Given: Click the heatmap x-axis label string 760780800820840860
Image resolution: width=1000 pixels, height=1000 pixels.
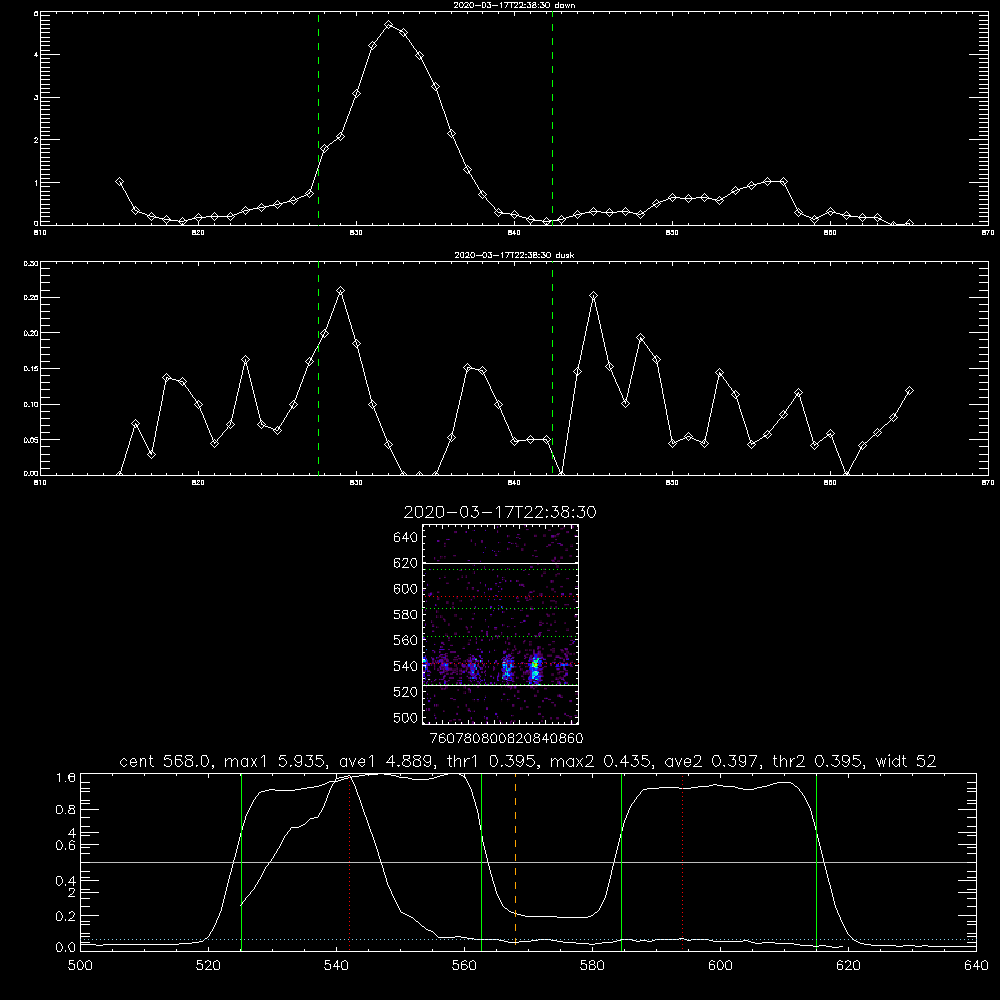Looking at the screenshot, I should [x=507, y=738].
